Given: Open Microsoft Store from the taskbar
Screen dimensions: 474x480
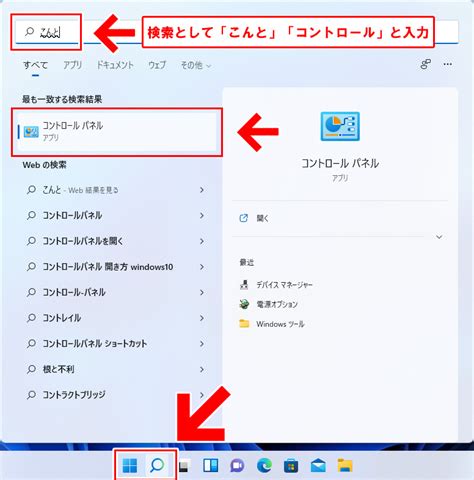Looking at the screenshot, I should click(291, 466).
